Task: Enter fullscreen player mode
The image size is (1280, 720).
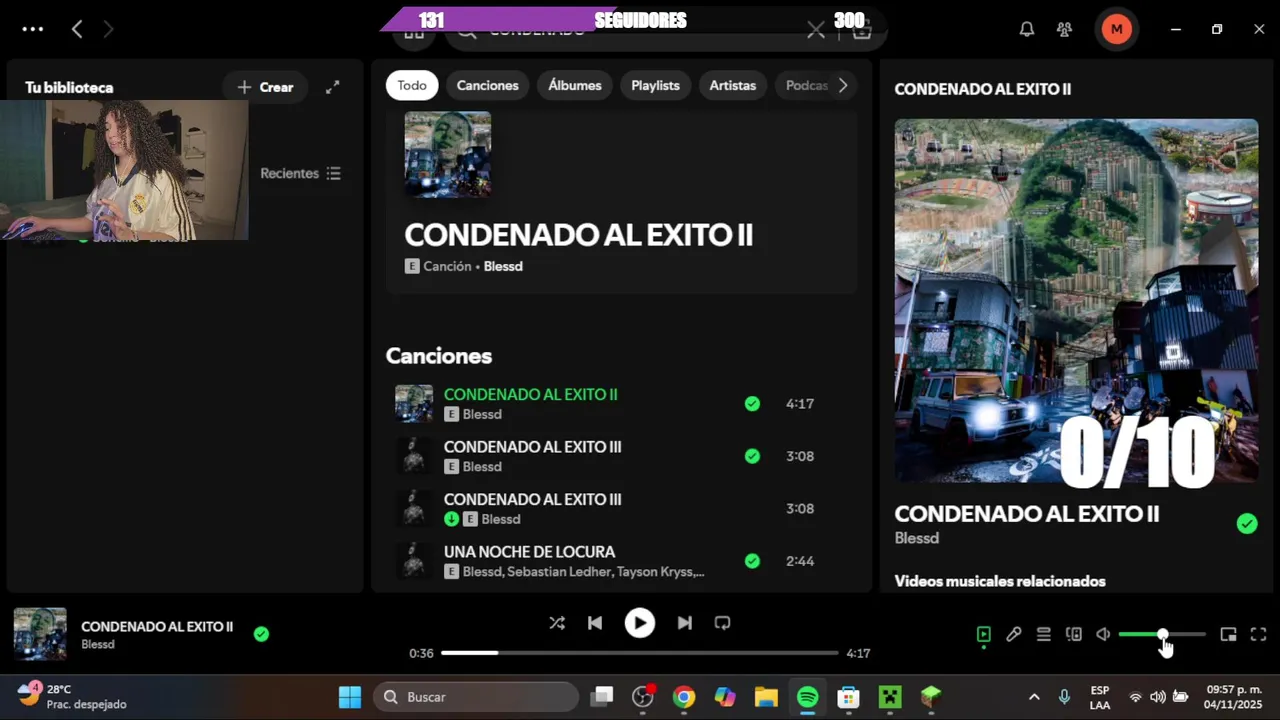Action: point(1259,634)
